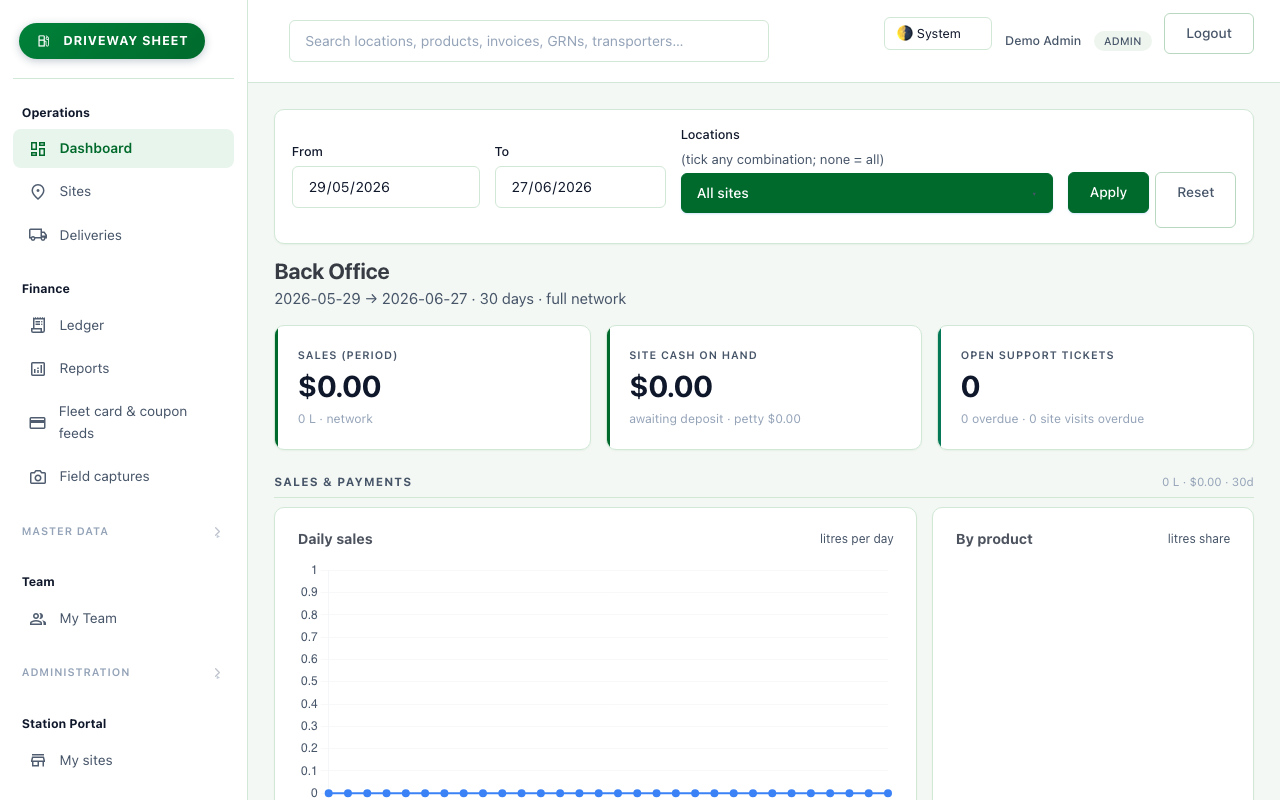Click the My Team people icon
Image resolution: width=1280 pixels, height=800 pixels.
click(38, 619)
